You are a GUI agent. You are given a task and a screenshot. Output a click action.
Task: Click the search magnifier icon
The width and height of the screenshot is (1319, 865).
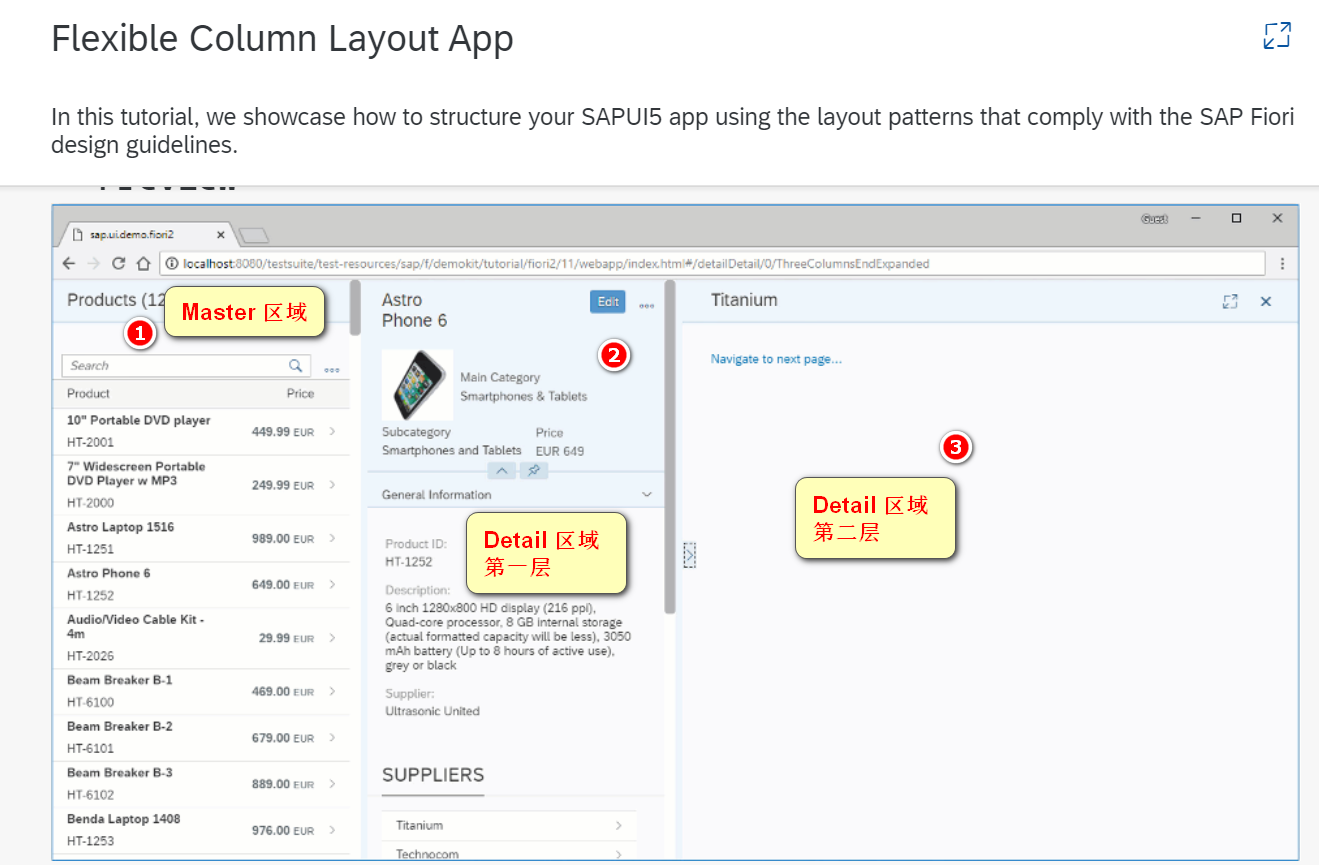(296, 366)
